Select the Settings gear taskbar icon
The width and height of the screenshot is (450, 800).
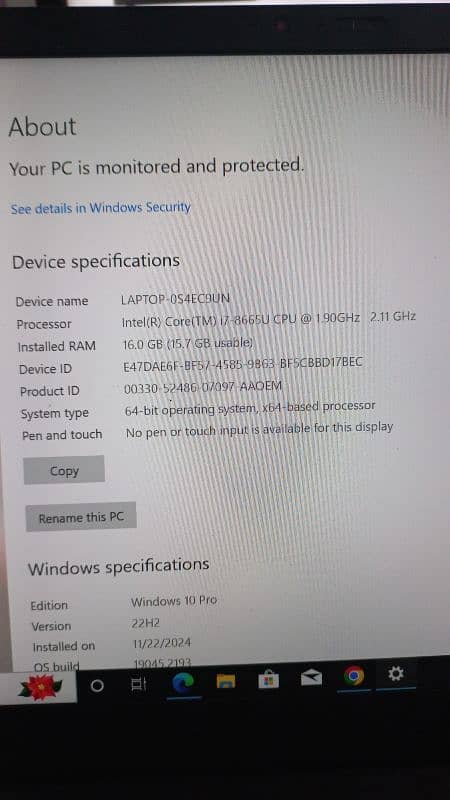click(x=396, y=674)
